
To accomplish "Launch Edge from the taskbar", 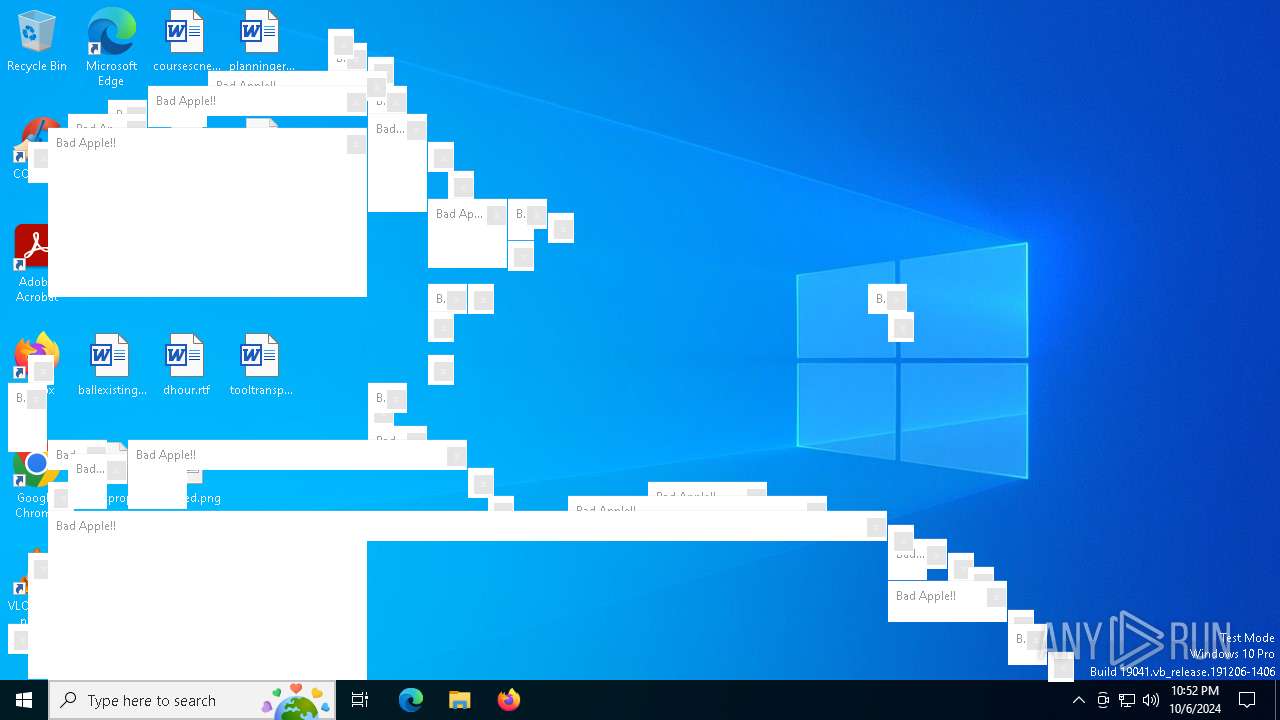I will pos(411,700).
